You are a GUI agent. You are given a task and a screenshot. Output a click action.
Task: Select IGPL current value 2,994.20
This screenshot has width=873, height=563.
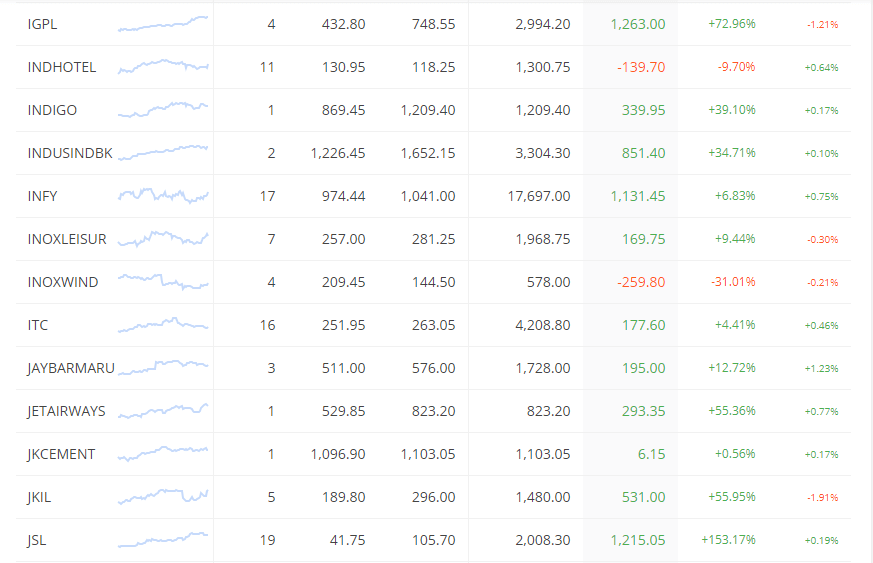tap(543, 25)
